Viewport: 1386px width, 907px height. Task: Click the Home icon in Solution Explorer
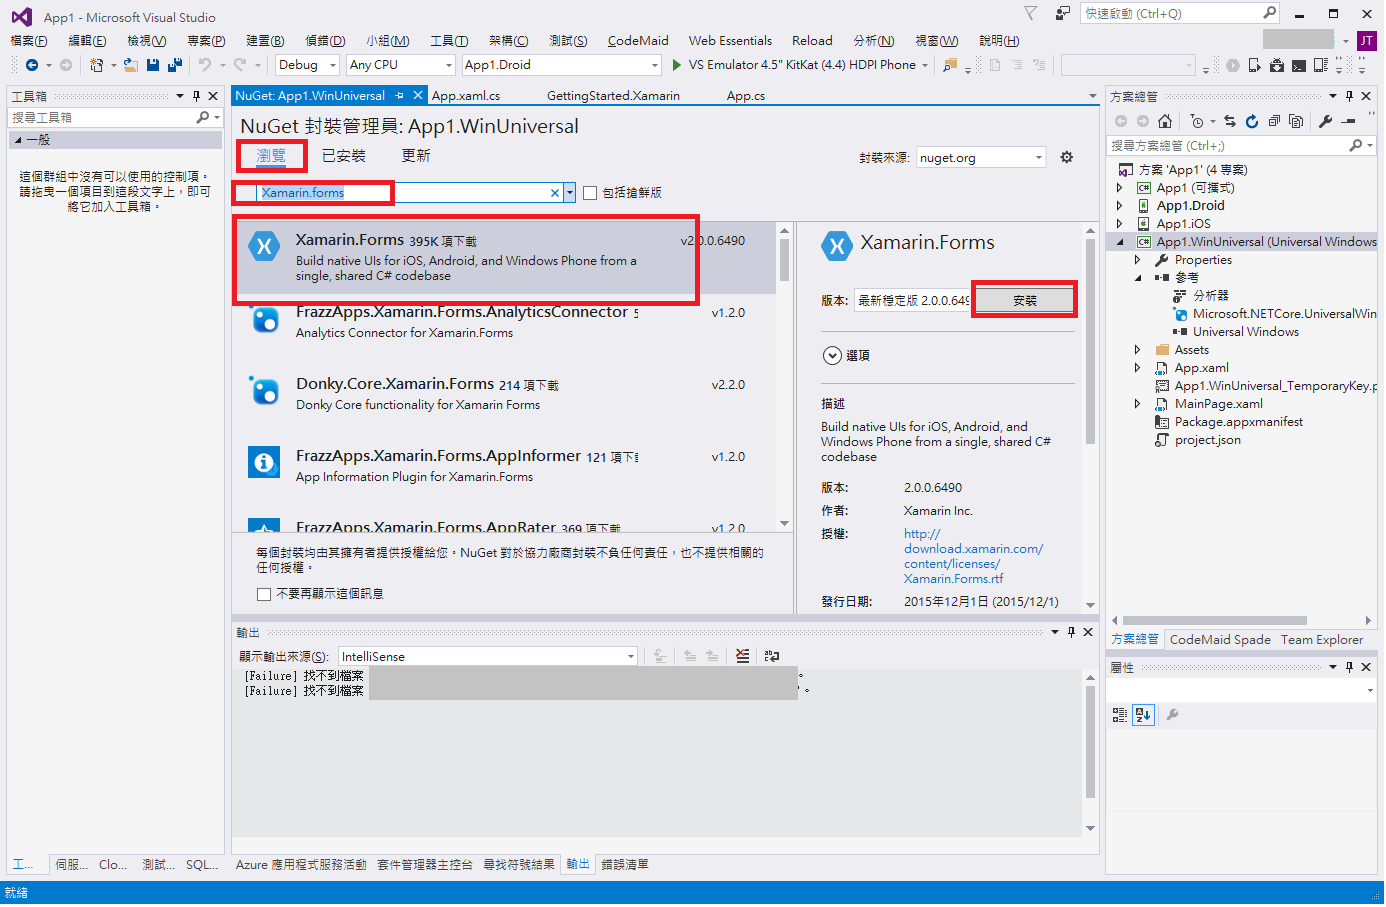coord(1165,121)
